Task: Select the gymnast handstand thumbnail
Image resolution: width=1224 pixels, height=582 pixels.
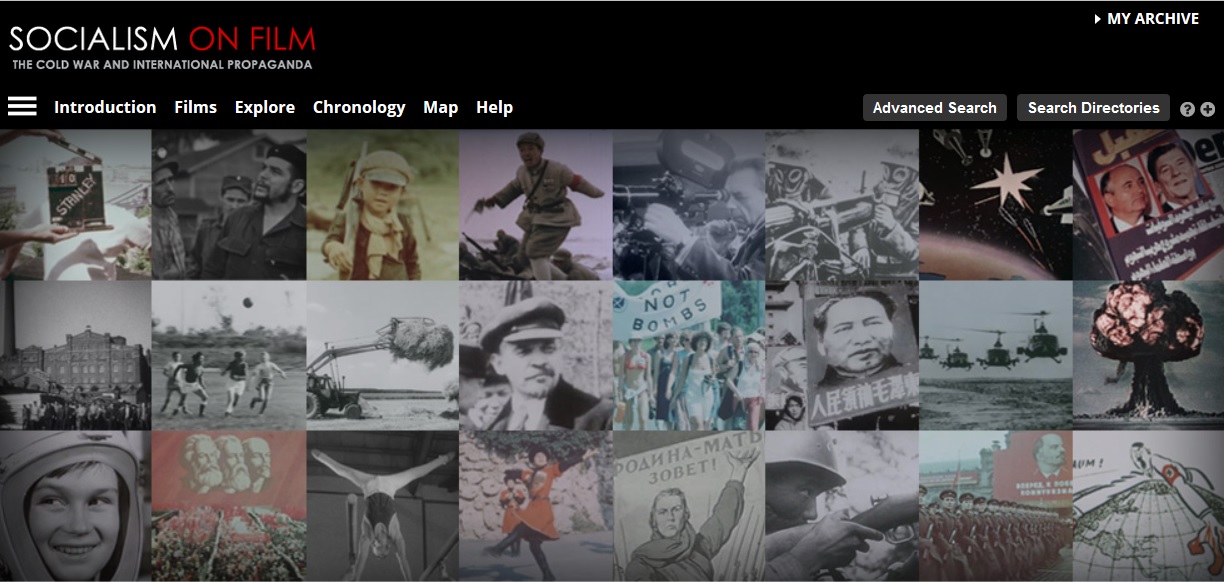Action: [382, 506]
